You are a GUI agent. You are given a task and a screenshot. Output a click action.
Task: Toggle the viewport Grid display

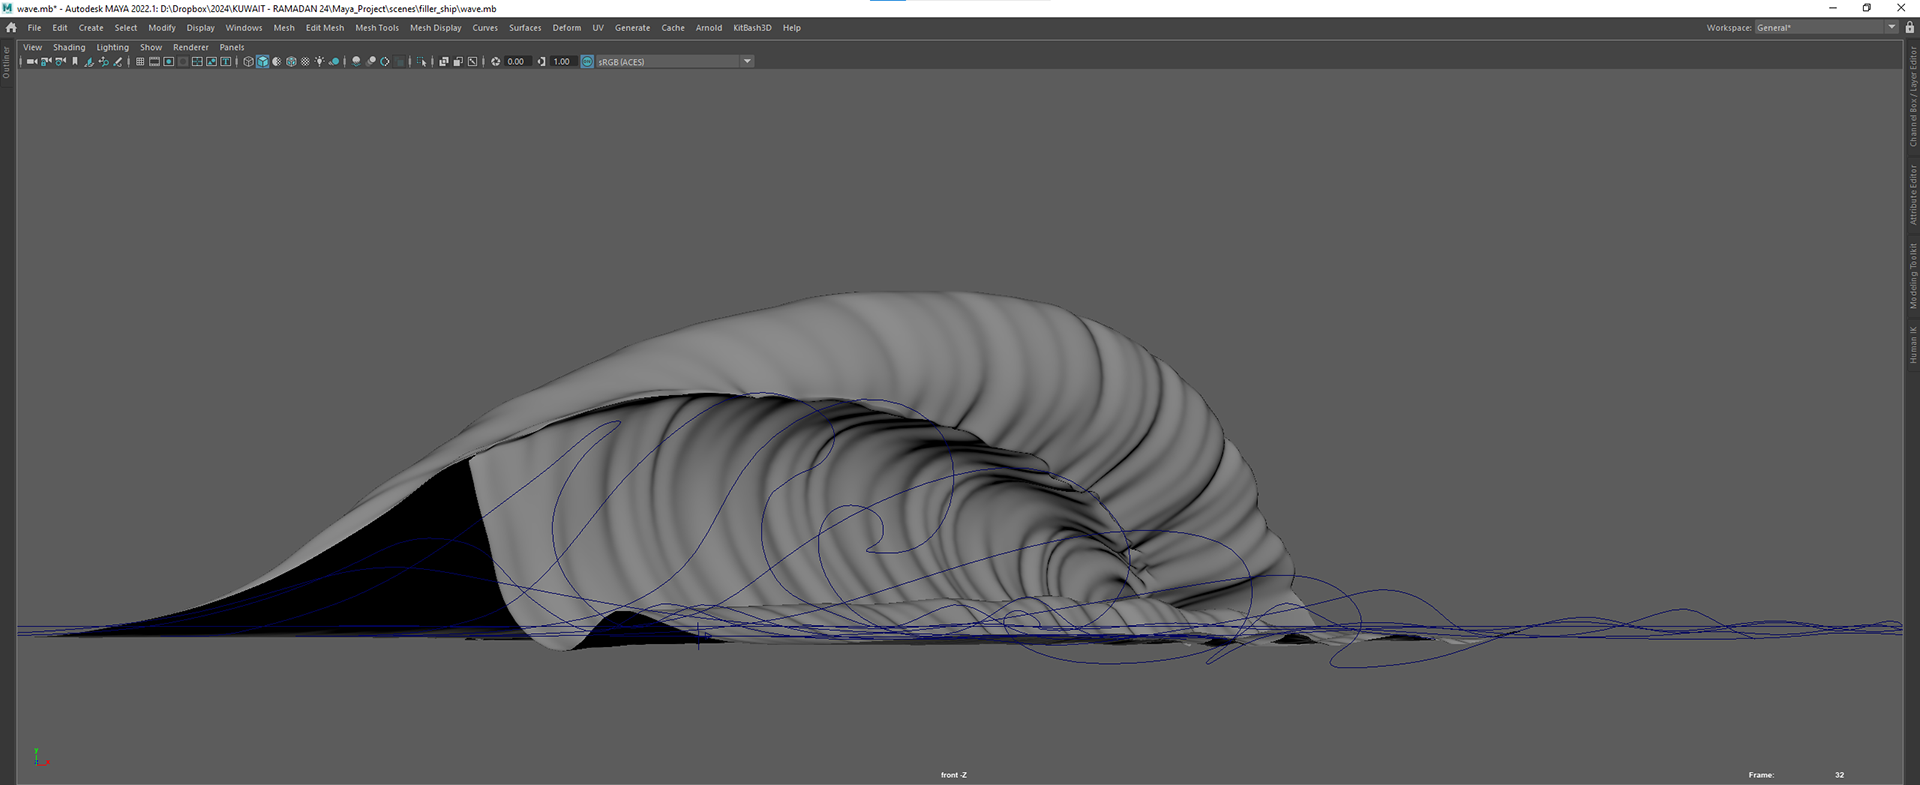click(140, 62)
